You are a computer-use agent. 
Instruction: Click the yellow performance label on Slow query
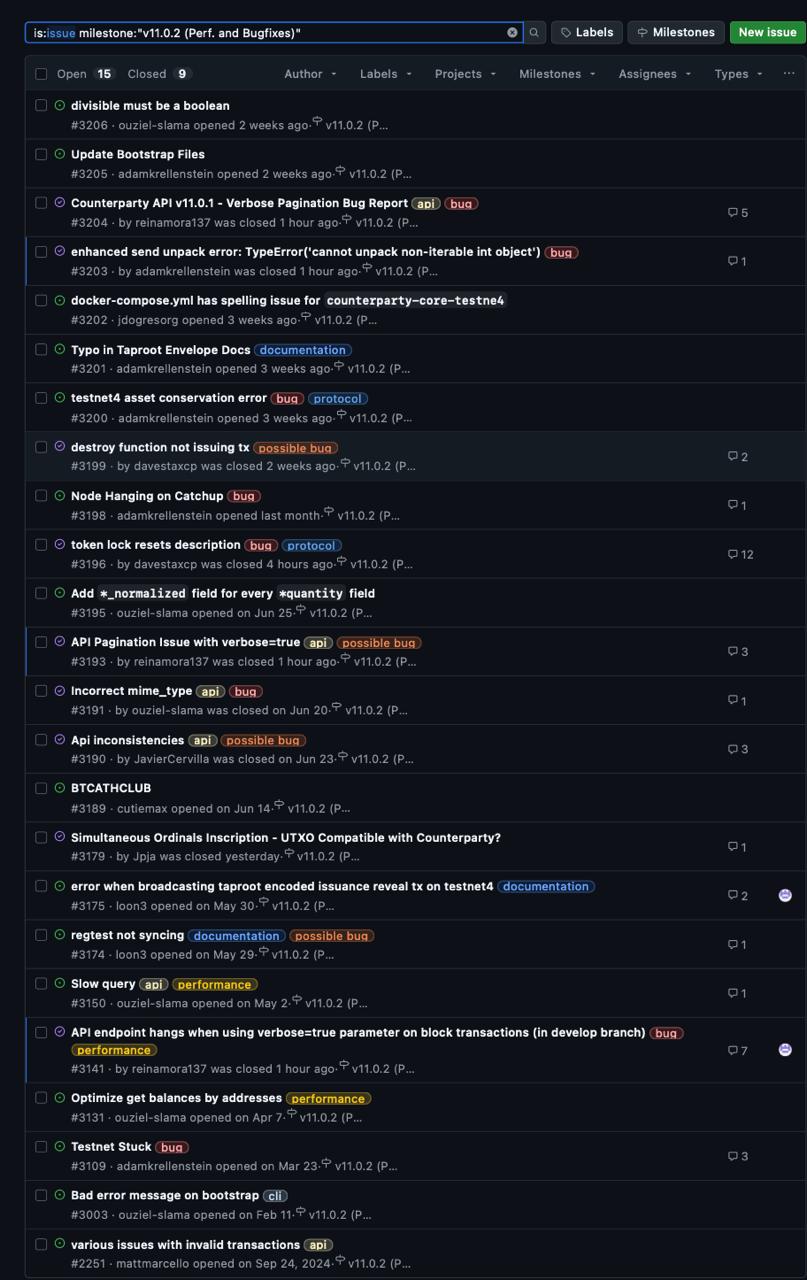[214, 984]
